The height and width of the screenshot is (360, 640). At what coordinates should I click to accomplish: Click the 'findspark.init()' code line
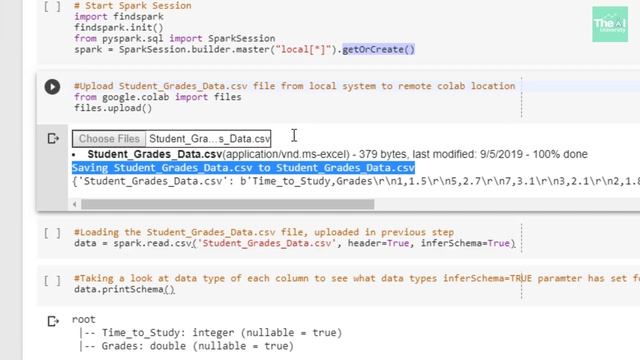point(118,28)
